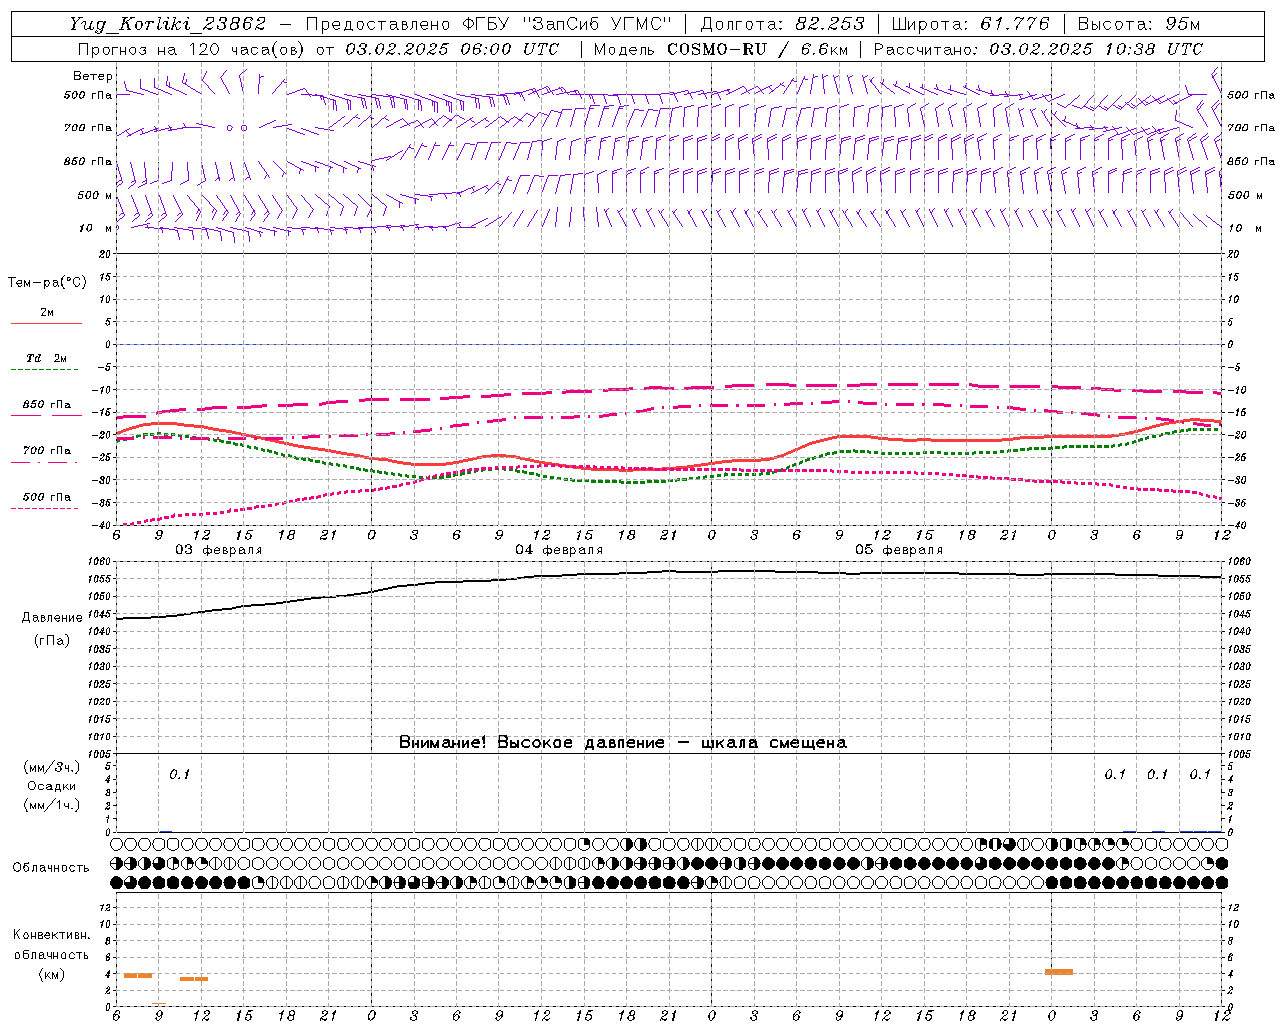Select the 500 гПа temperature legend entry
The width and height of the screenshot is (1280, 1024).
pyautogui.click(x=46, y=497)
